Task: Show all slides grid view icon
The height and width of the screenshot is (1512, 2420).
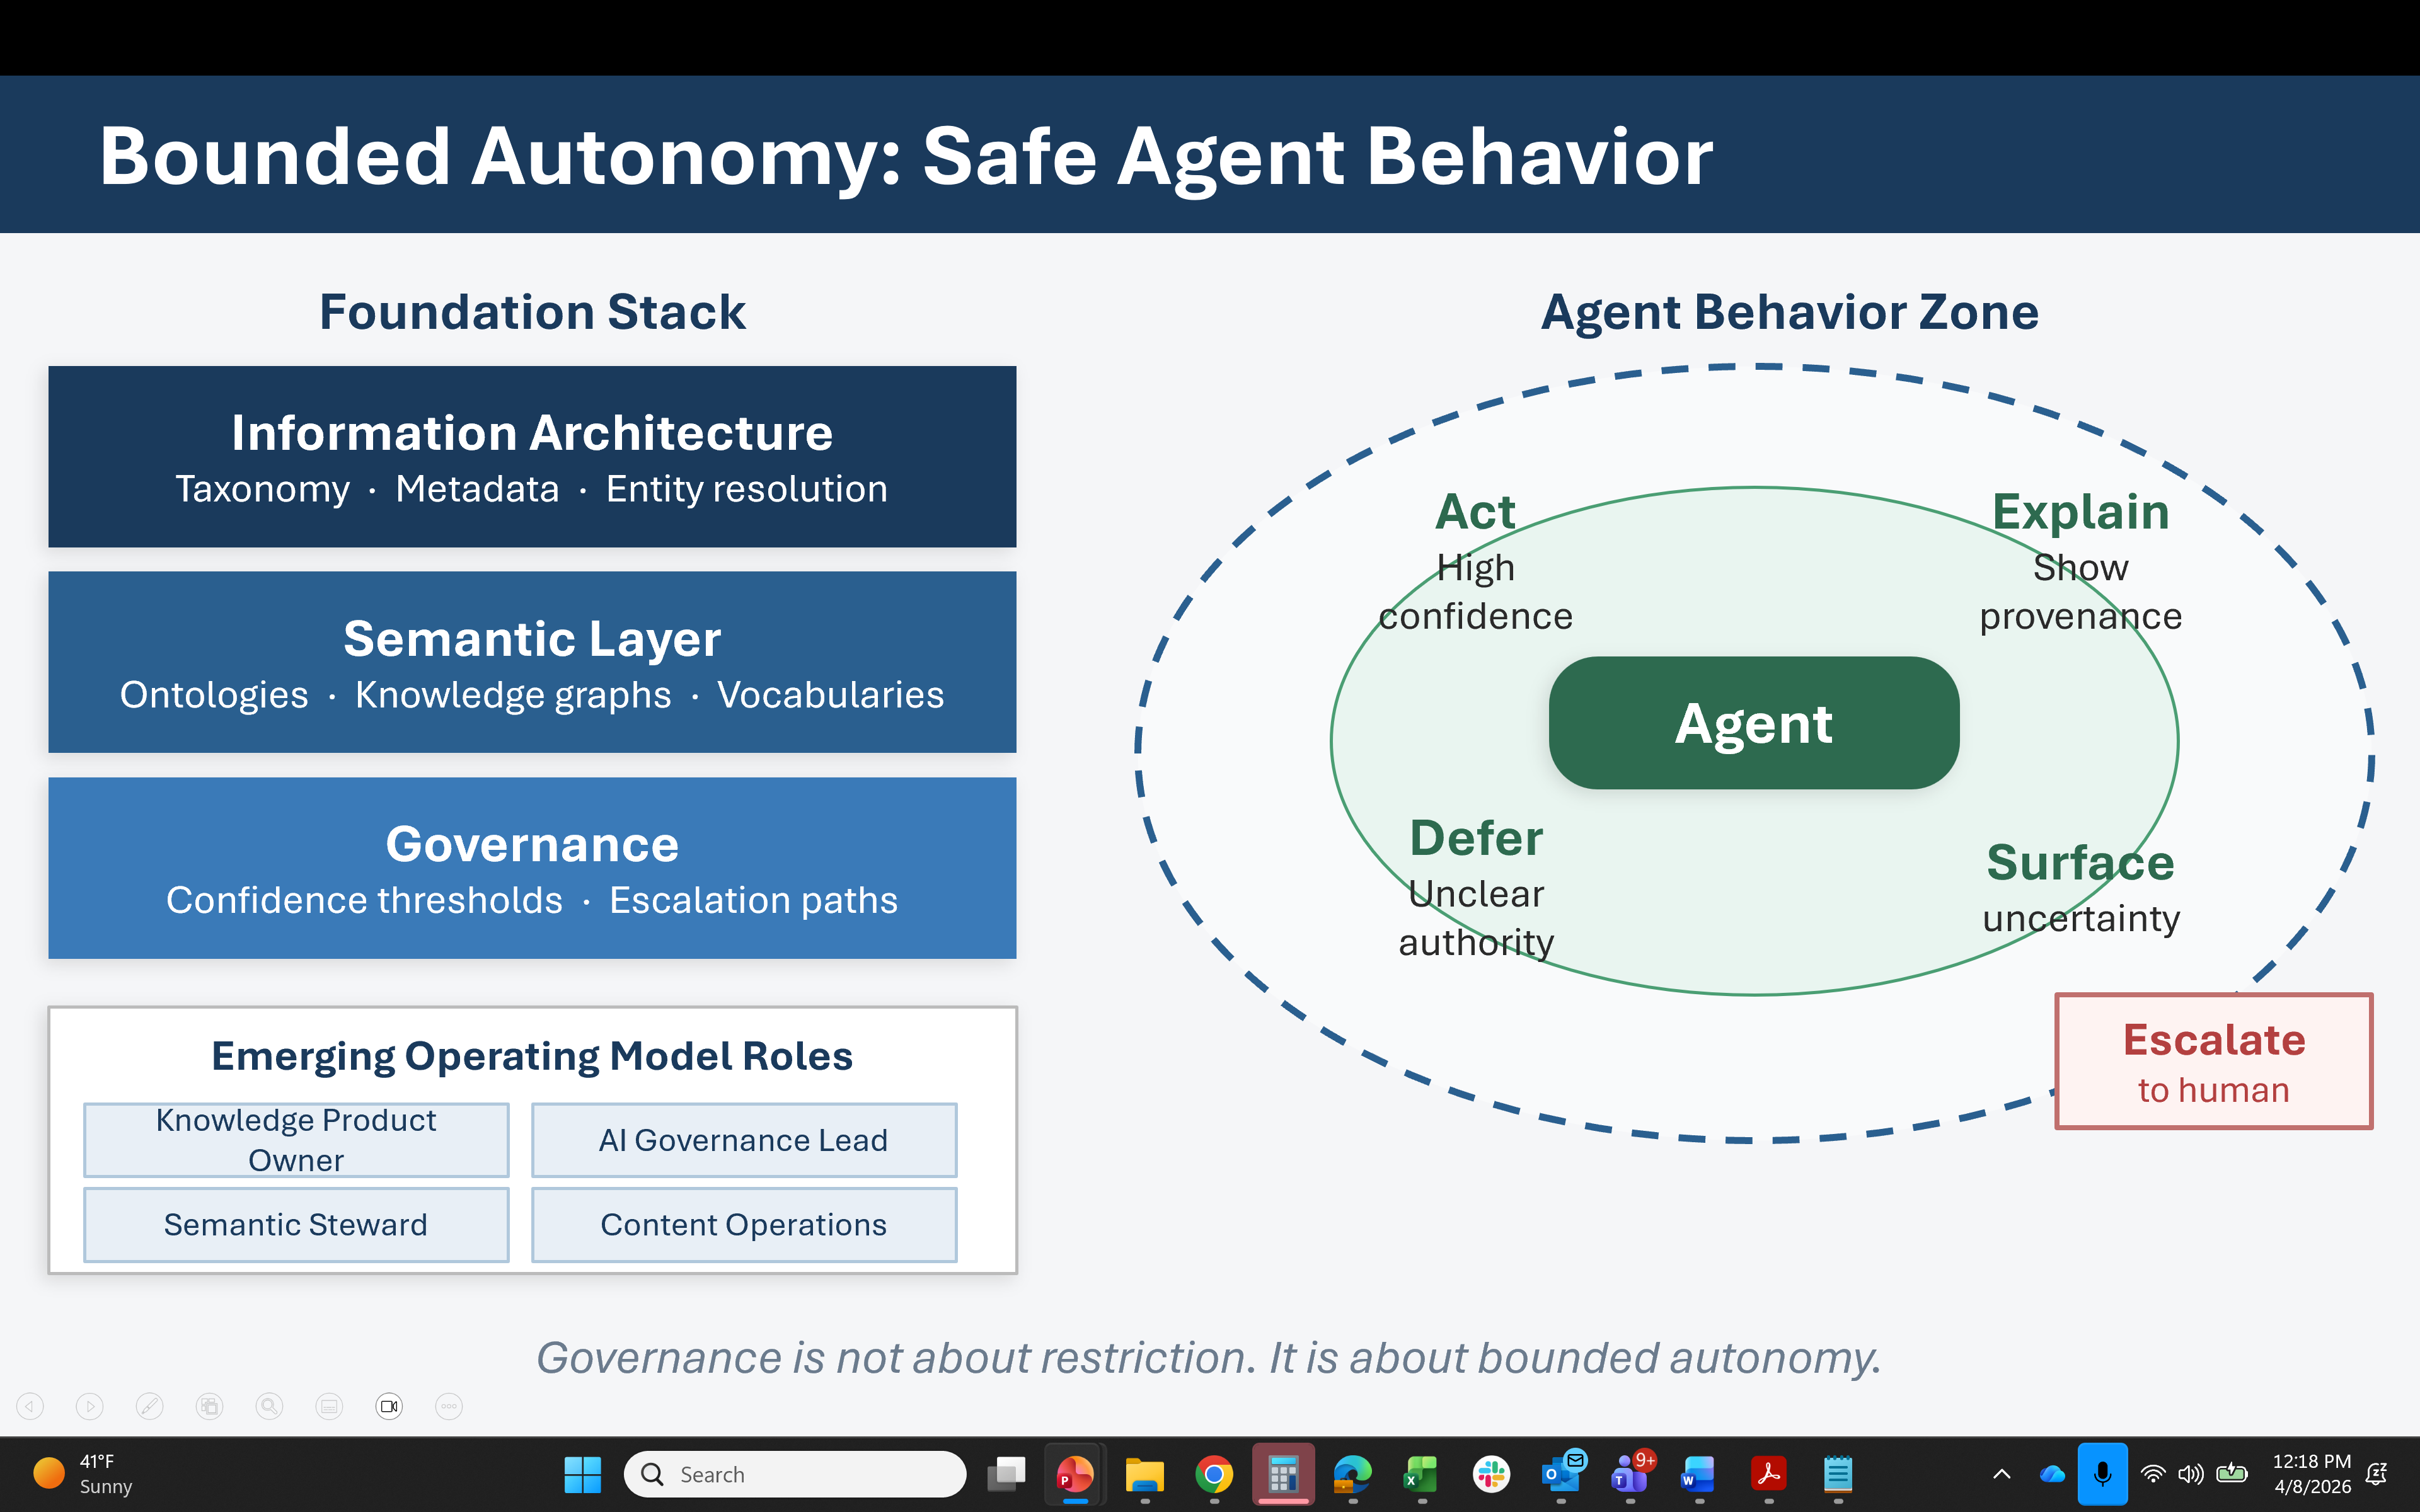Action: pyautogui.click(x=210, y=1407)
